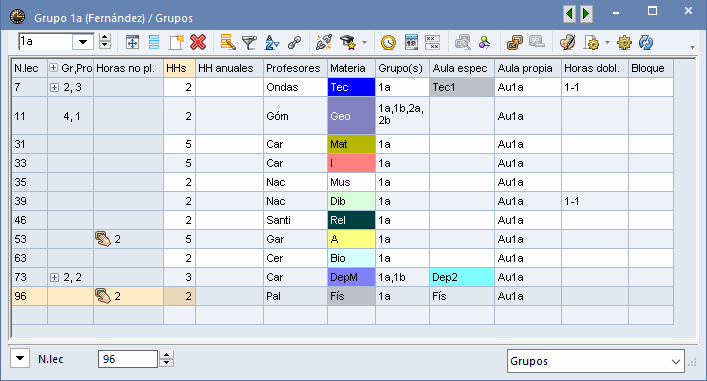The height and width of the screenshot is (381, 707).
Task: Click the calendar icon showing 18
Action: coord(411,42)
